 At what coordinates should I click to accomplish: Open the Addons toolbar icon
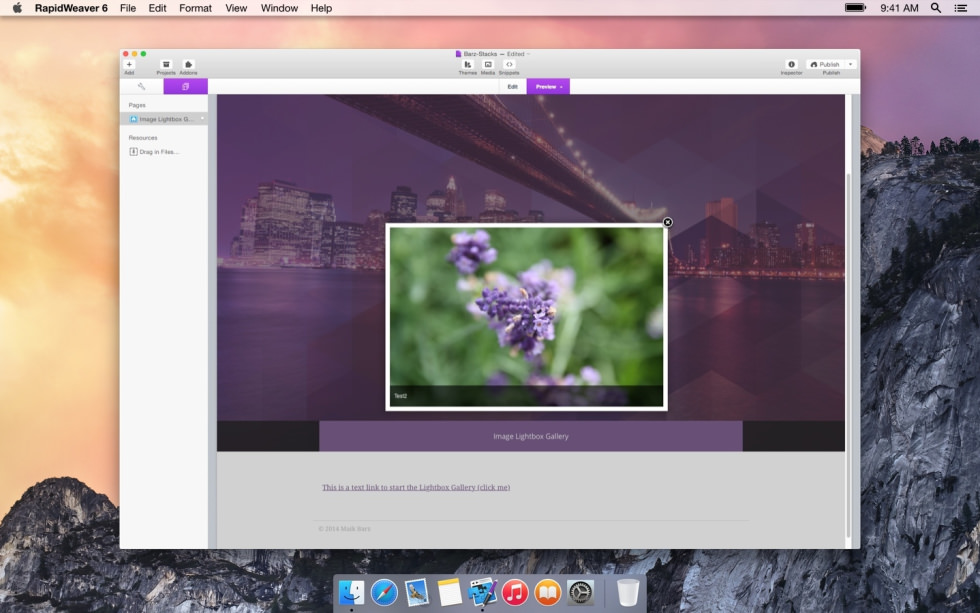pyautogui.click(x=188, y=64)
